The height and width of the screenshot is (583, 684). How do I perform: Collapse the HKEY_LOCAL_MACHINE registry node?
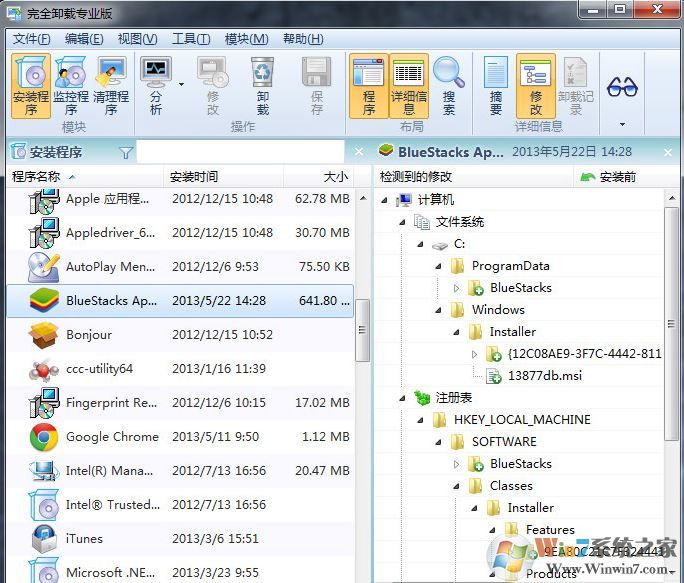point(421,420)
